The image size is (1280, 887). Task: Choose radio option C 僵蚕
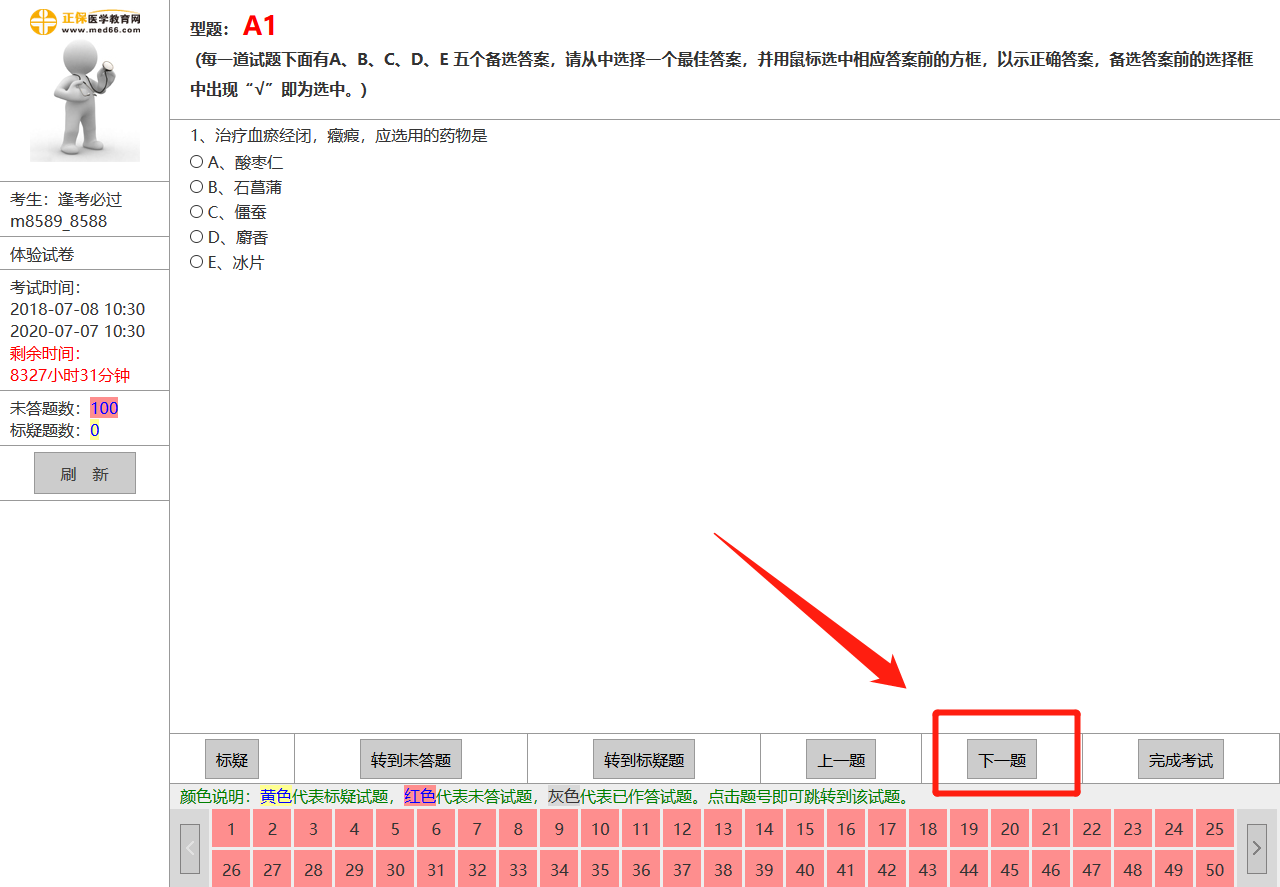coord(197,212)
